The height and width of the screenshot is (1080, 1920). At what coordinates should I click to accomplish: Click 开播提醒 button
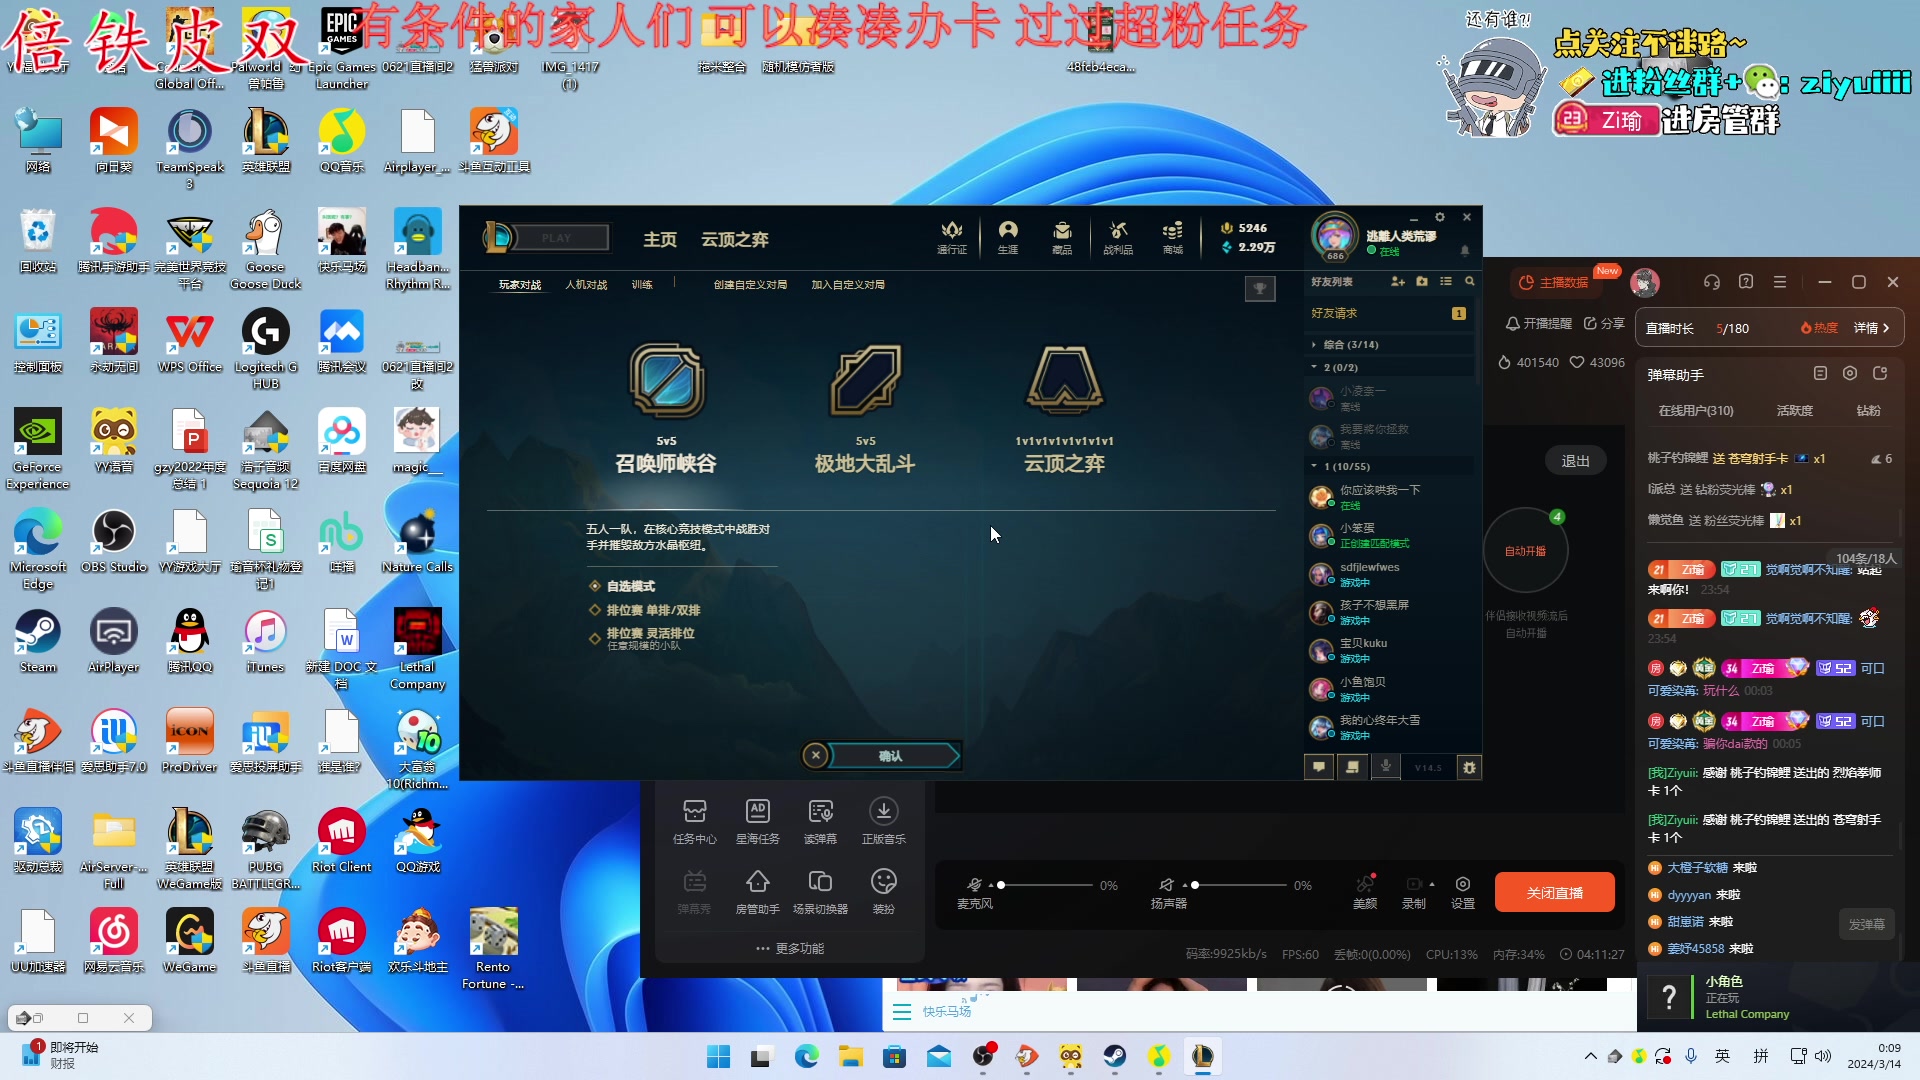(x=1539, y=324)
